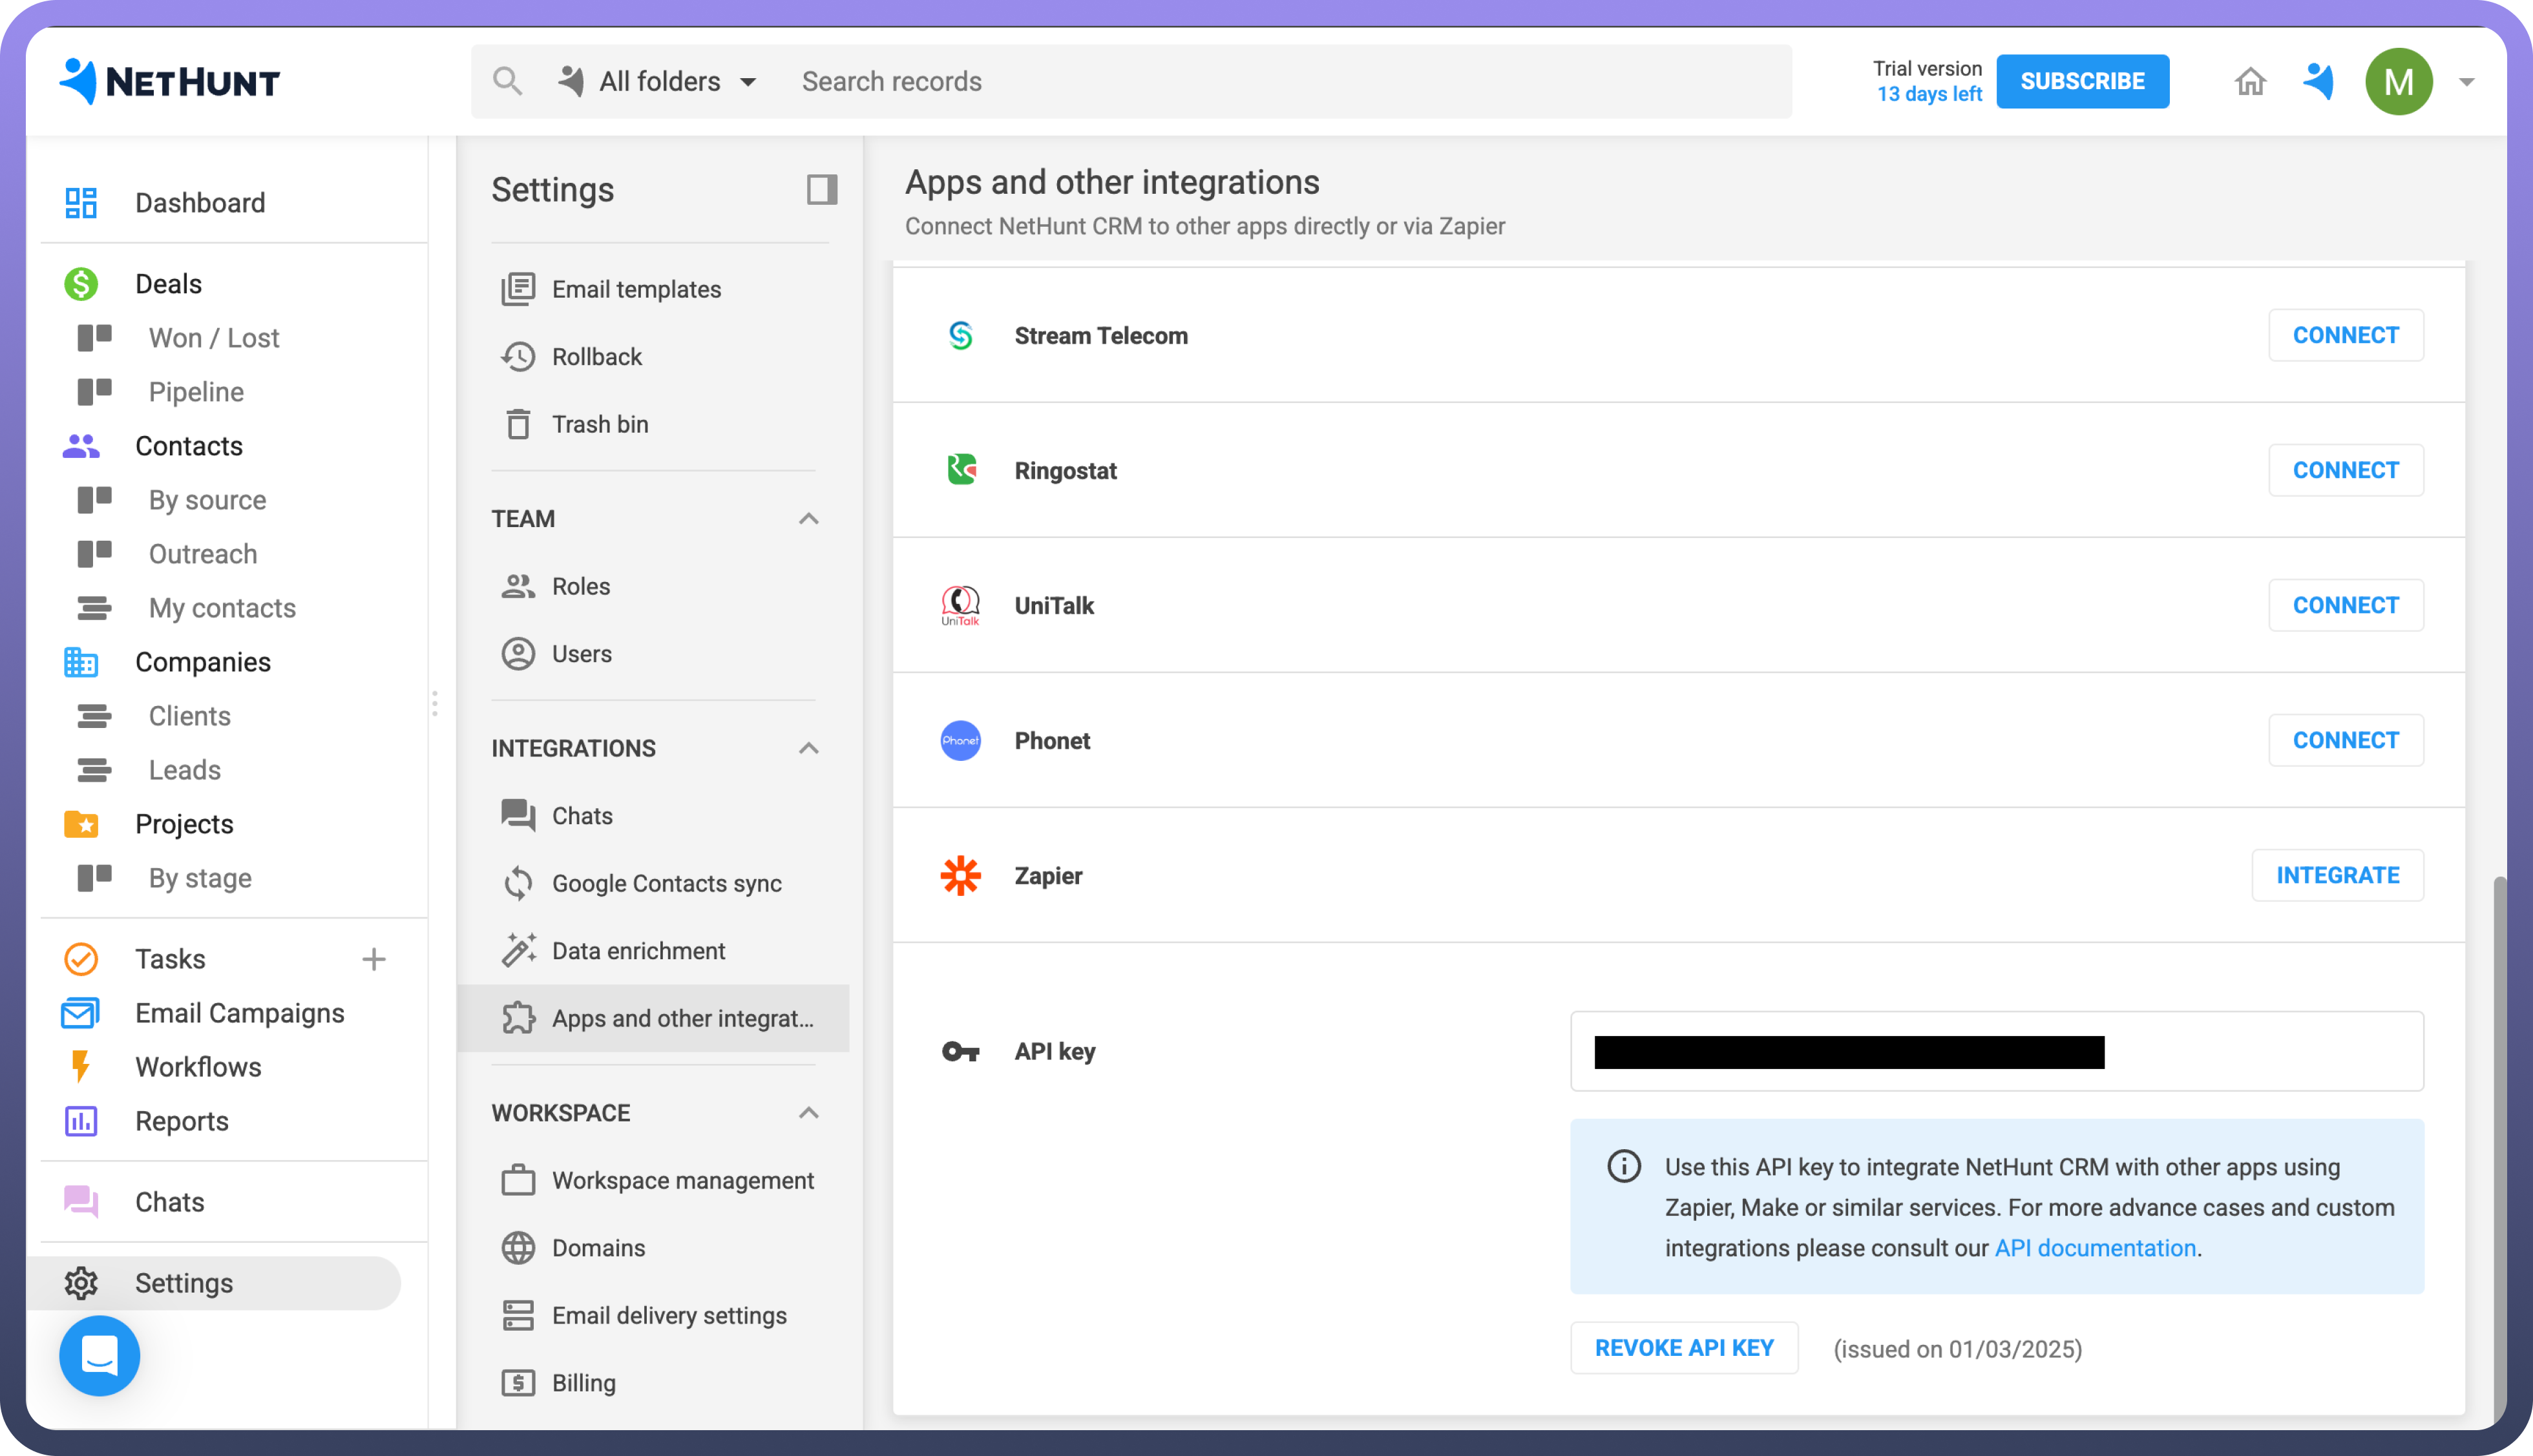Collapse the INTEGRATIONS section
The width and height of the screenshot is (2533, 1456).
(x=808, y=748)
